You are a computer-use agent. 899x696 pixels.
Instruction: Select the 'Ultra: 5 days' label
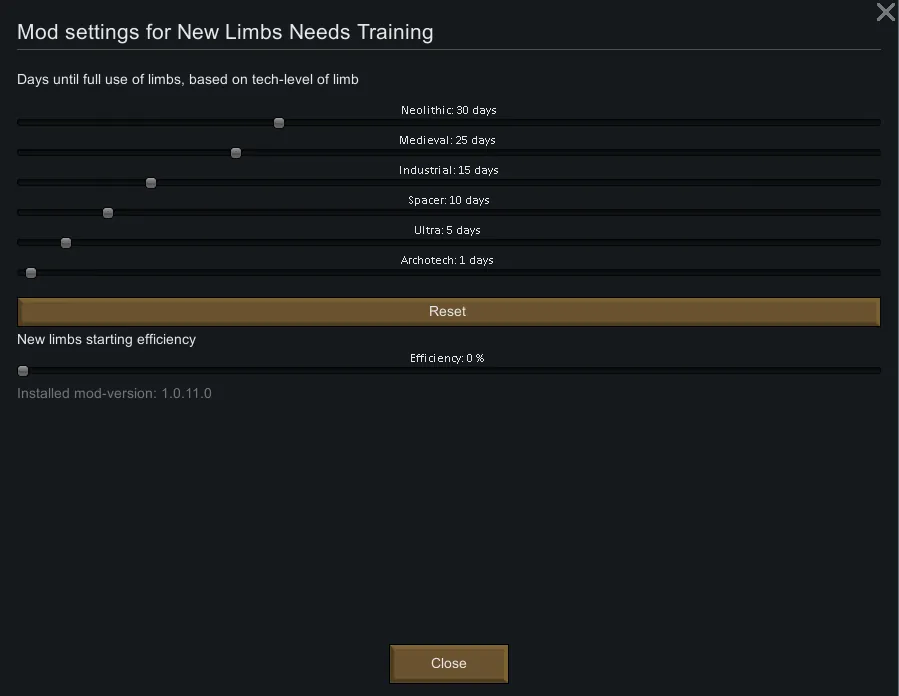(447, 230)
